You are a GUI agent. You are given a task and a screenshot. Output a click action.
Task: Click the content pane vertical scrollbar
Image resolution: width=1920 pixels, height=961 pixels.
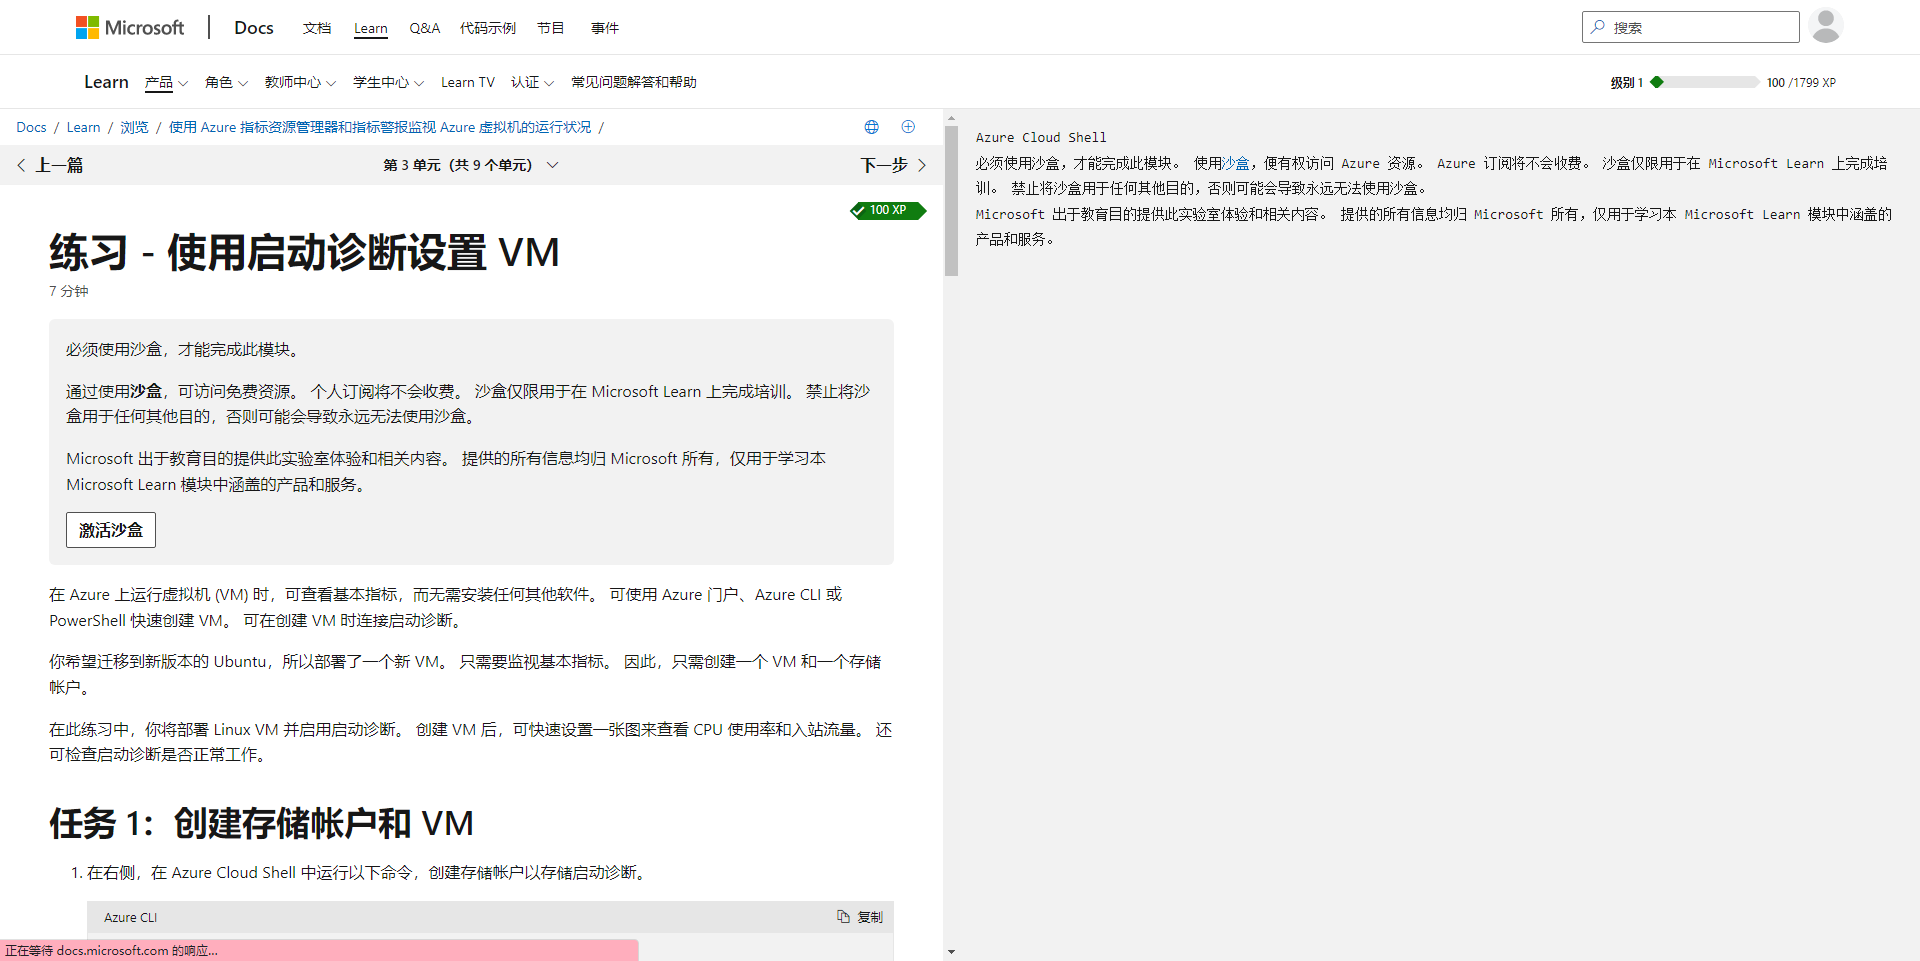[951, 200]
